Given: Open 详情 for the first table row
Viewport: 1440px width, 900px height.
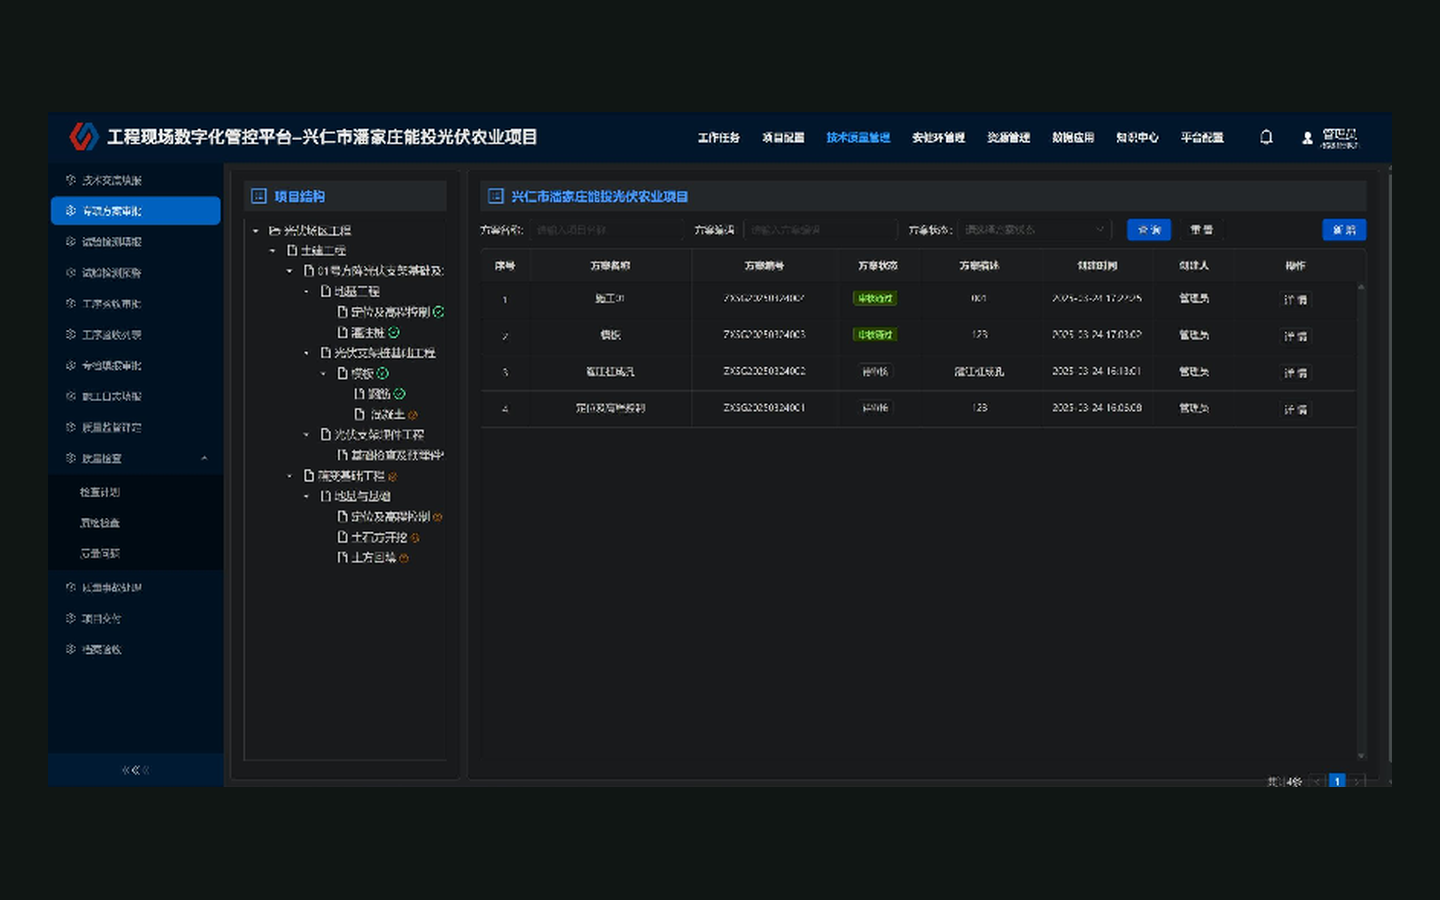Looking at the screenshot, I should tap(1296, 300).
